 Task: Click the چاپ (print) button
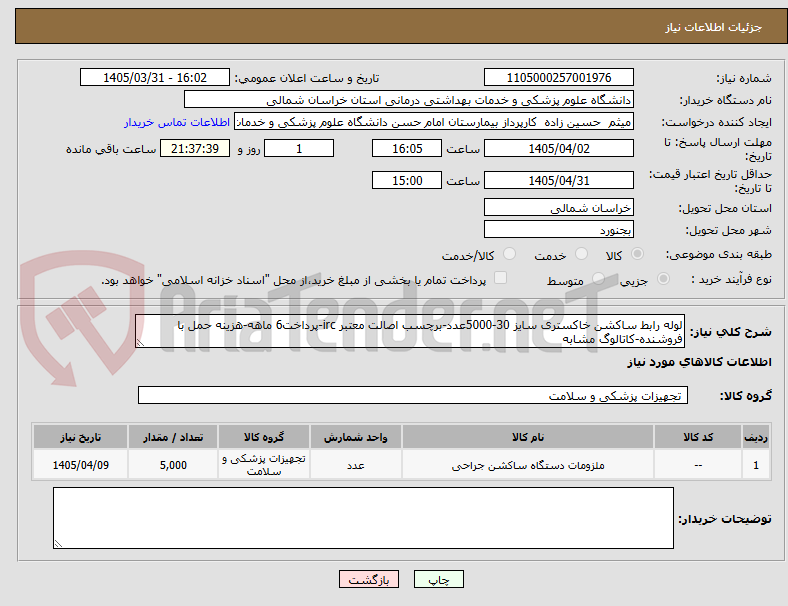pos(438,579)
